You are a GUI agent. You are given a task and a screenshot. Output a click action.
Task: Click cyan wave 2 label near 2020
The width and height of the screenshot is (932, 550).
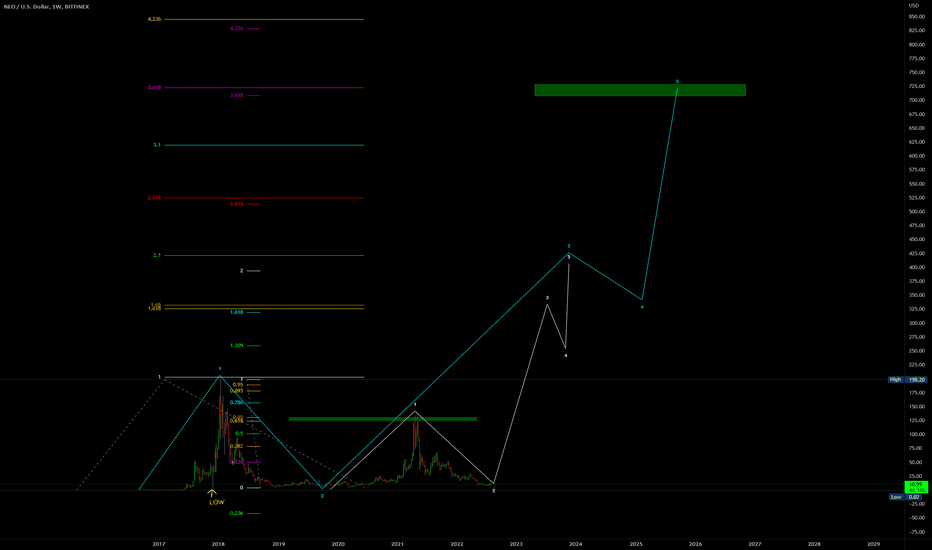322,496
